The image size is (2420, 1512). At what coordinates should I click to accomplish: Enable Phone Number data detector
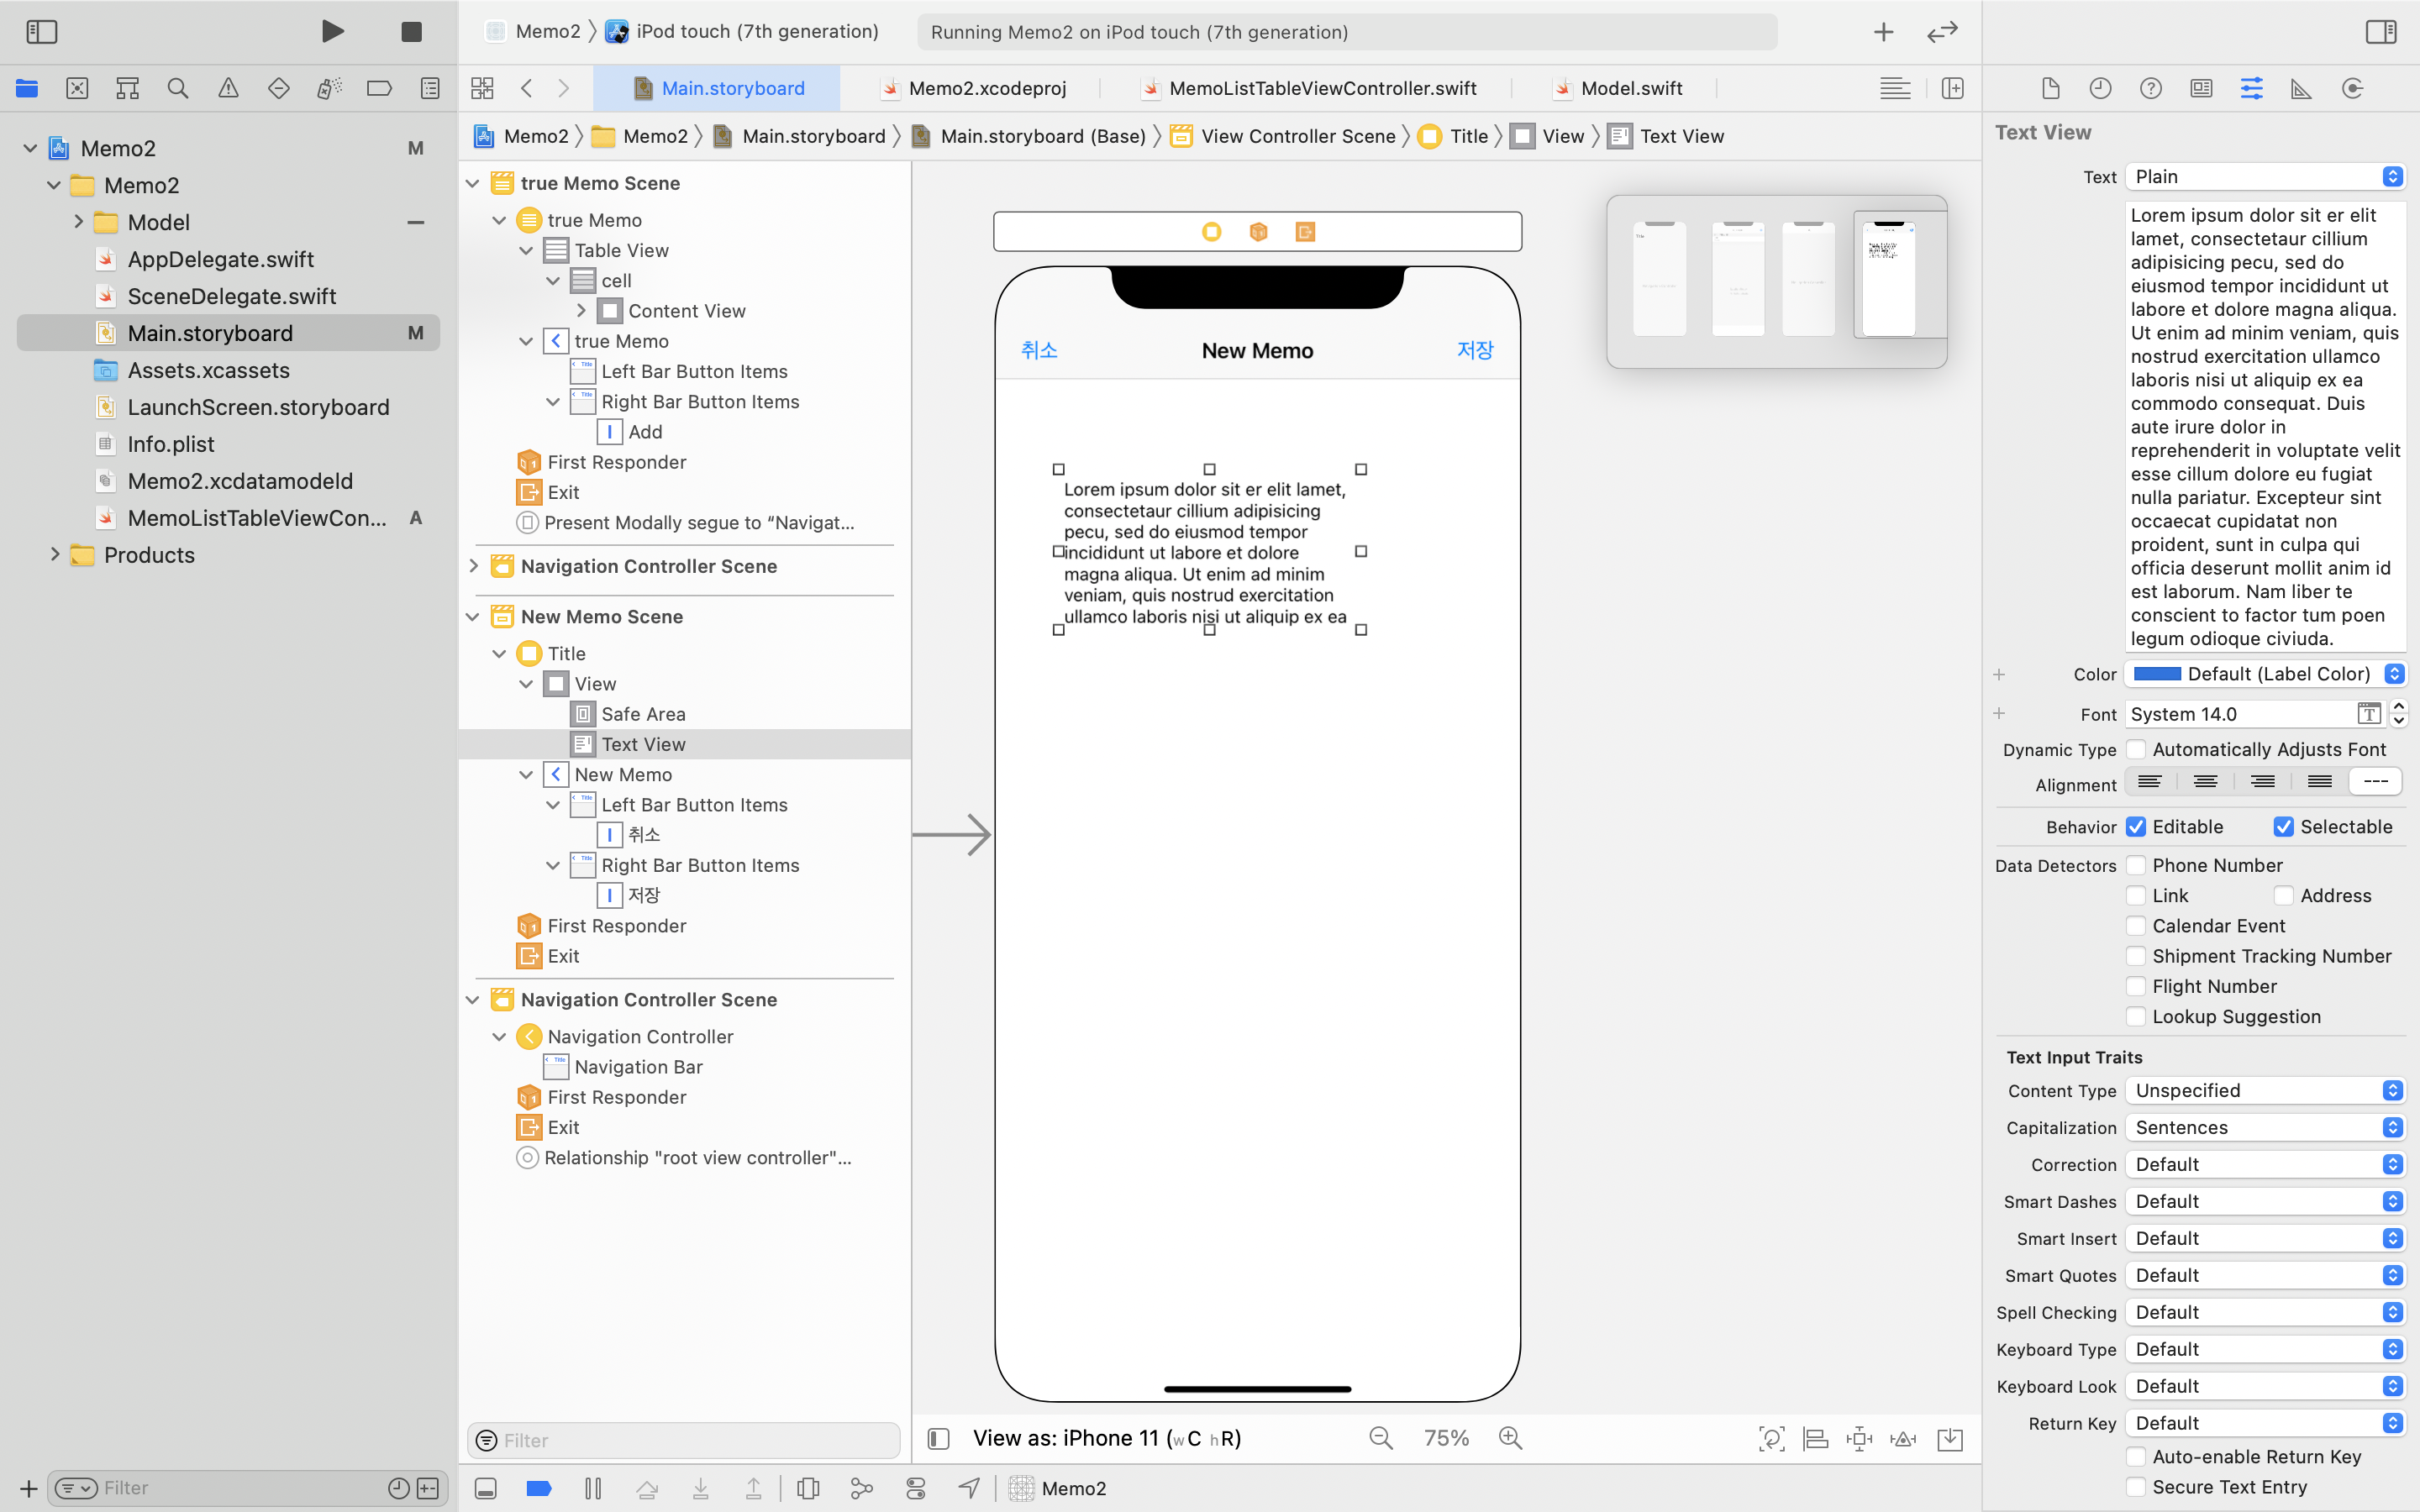point(2136,865)
